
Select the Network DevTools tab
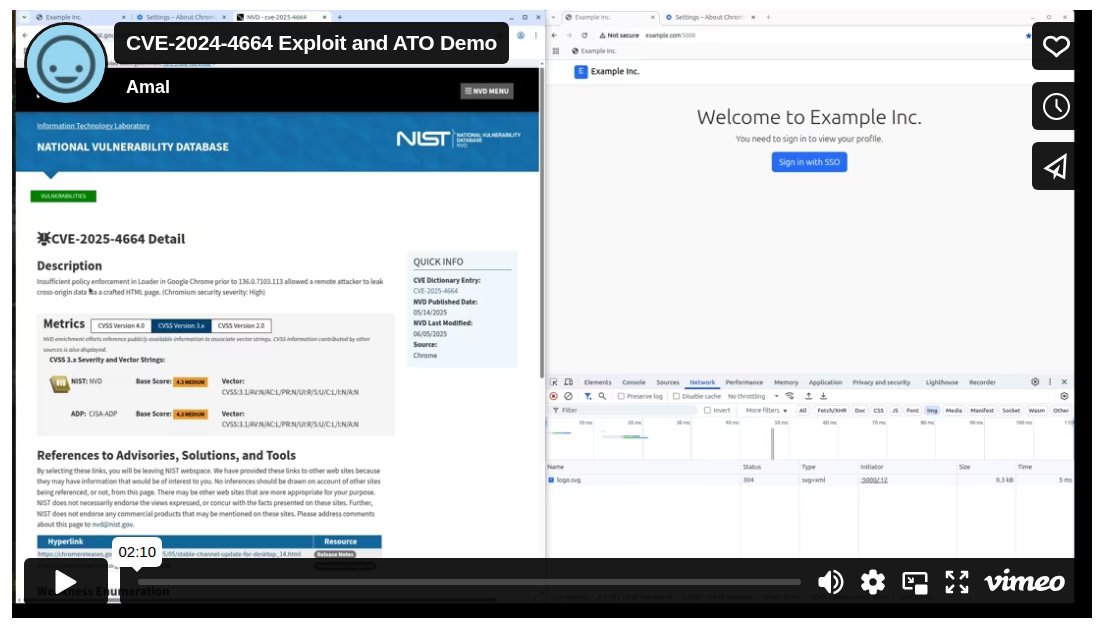tap(702, 382)
